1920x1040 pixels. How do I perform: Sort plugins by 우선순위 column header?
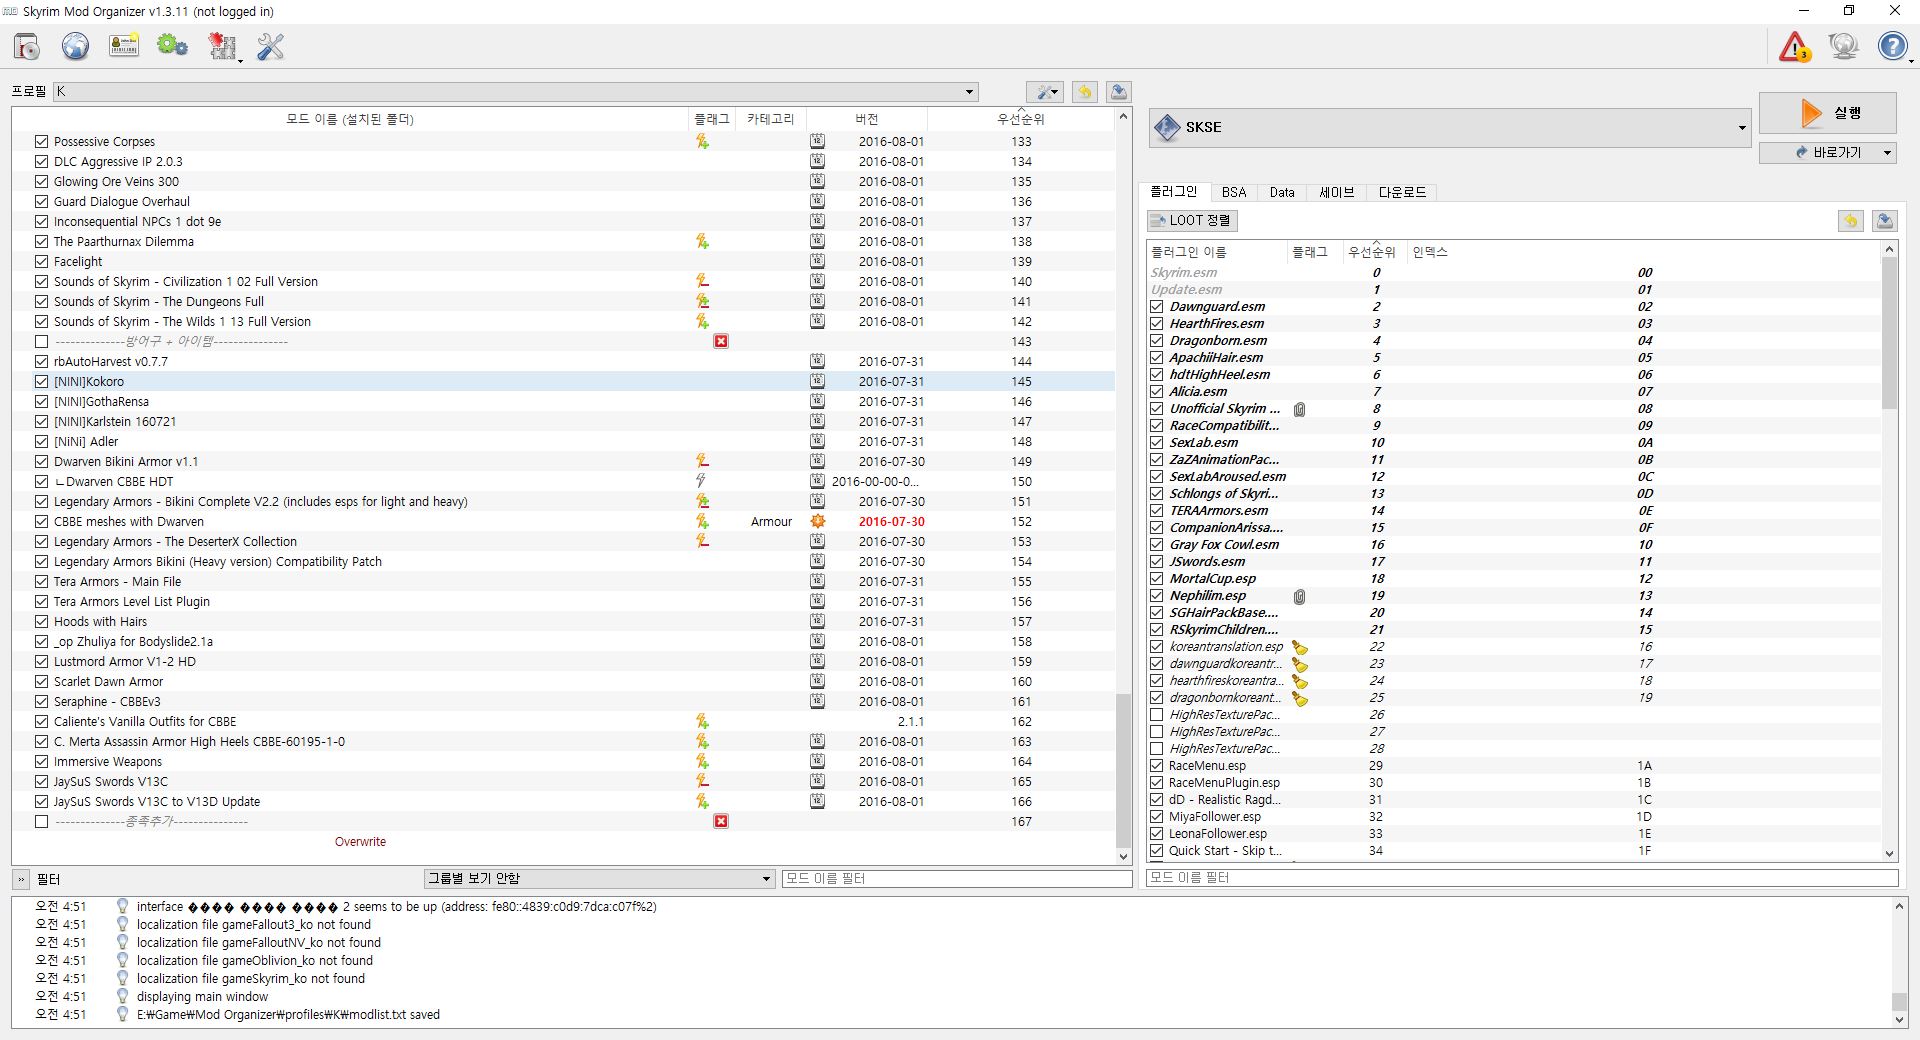1372,252
